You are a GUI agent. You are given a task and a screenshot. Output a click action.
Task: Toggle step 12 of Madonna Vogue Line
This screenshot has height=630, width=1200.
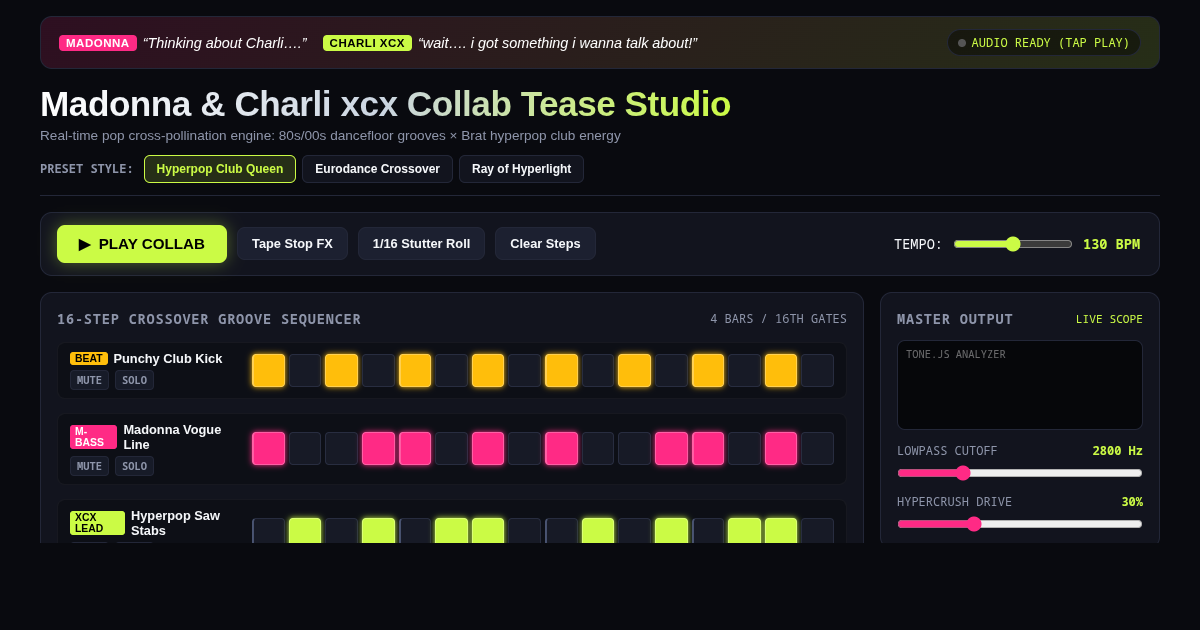671,448
